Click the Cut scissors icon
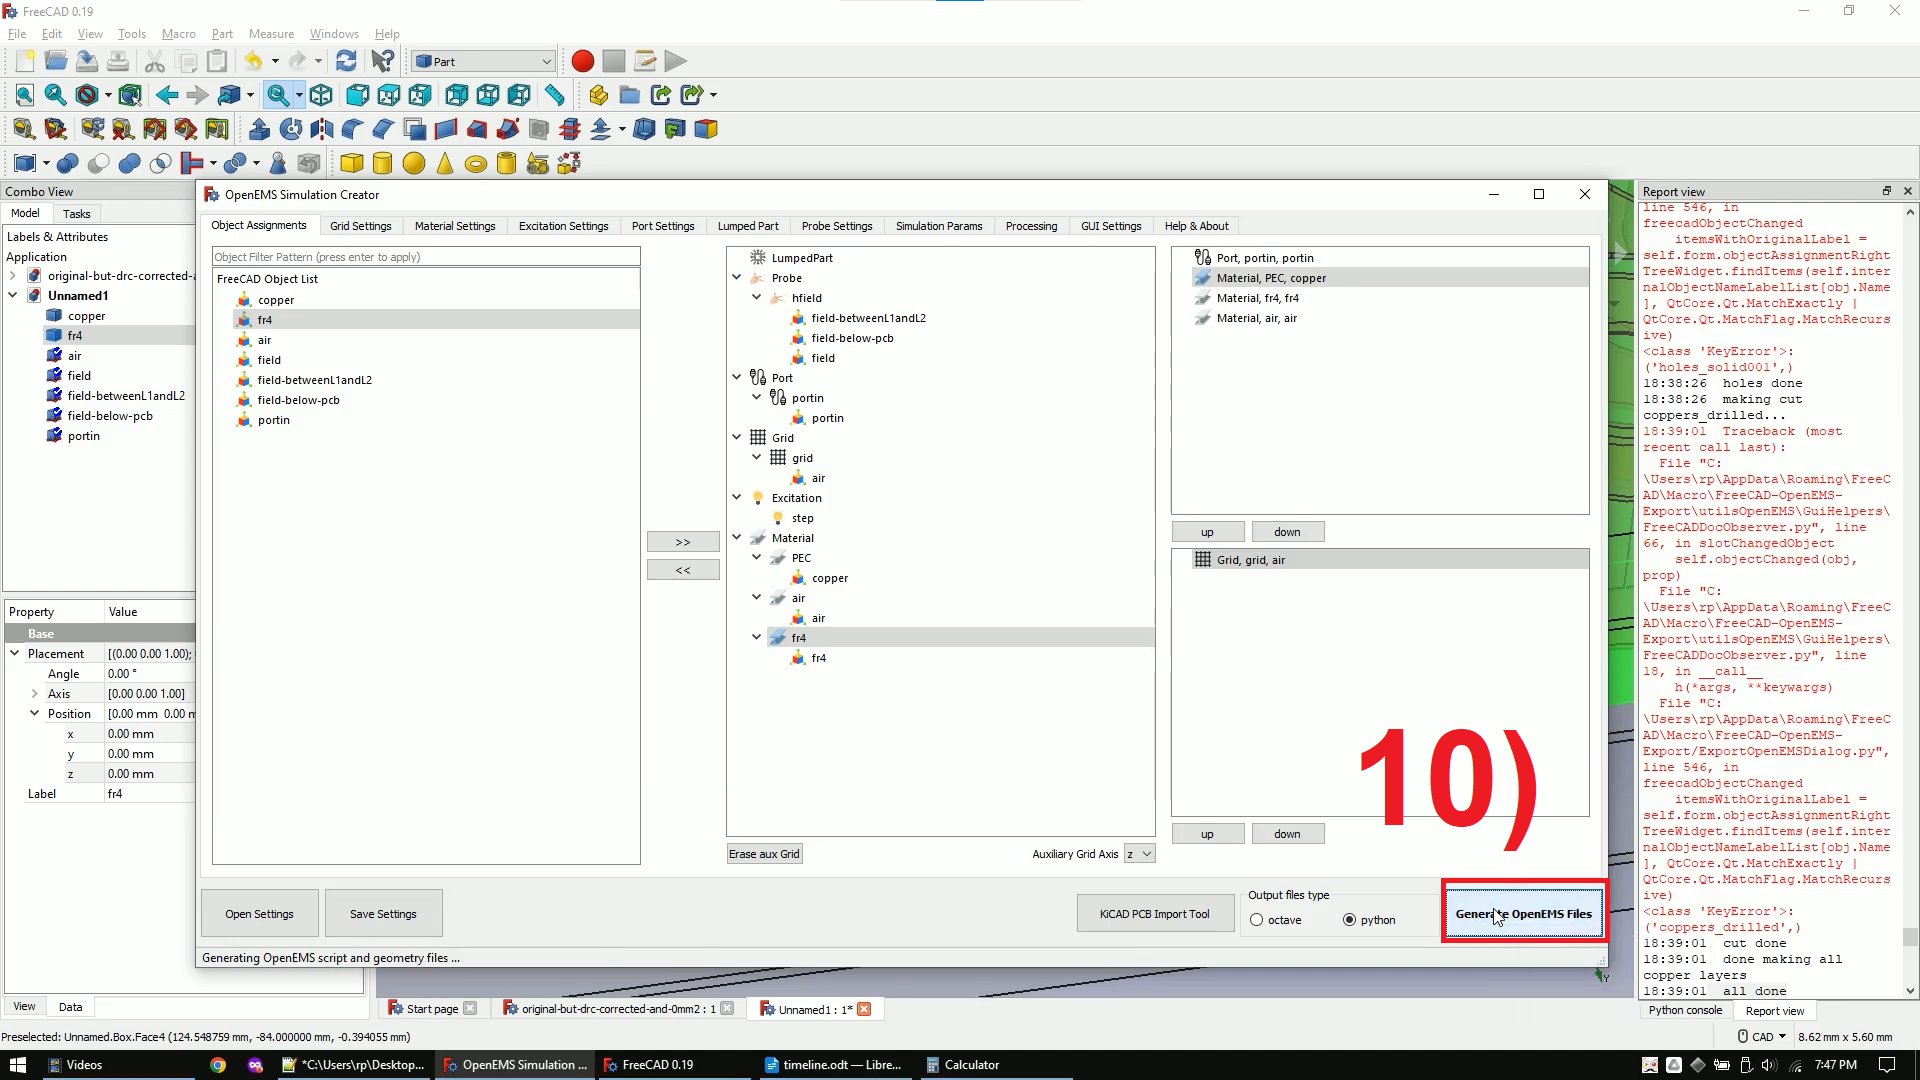 point(155,61)
